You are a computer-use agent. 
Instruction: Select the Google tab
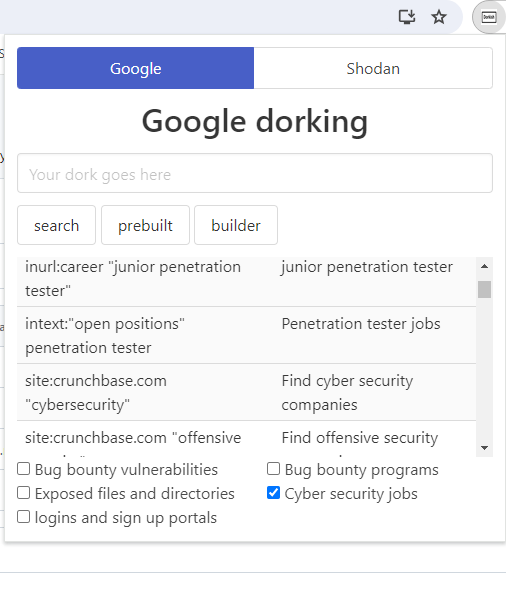[x=135, y=68]
